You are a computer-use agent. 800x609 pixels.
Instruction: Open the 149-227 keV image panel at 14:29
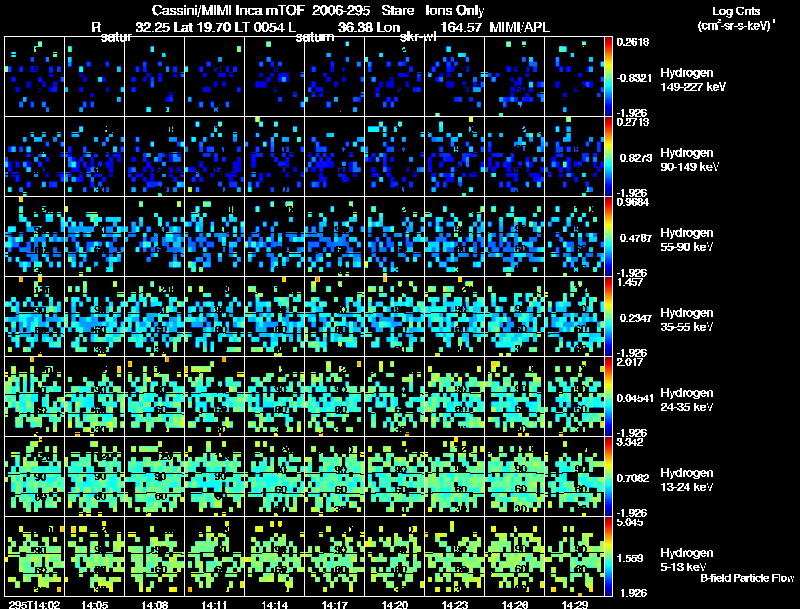pos(574,77)
